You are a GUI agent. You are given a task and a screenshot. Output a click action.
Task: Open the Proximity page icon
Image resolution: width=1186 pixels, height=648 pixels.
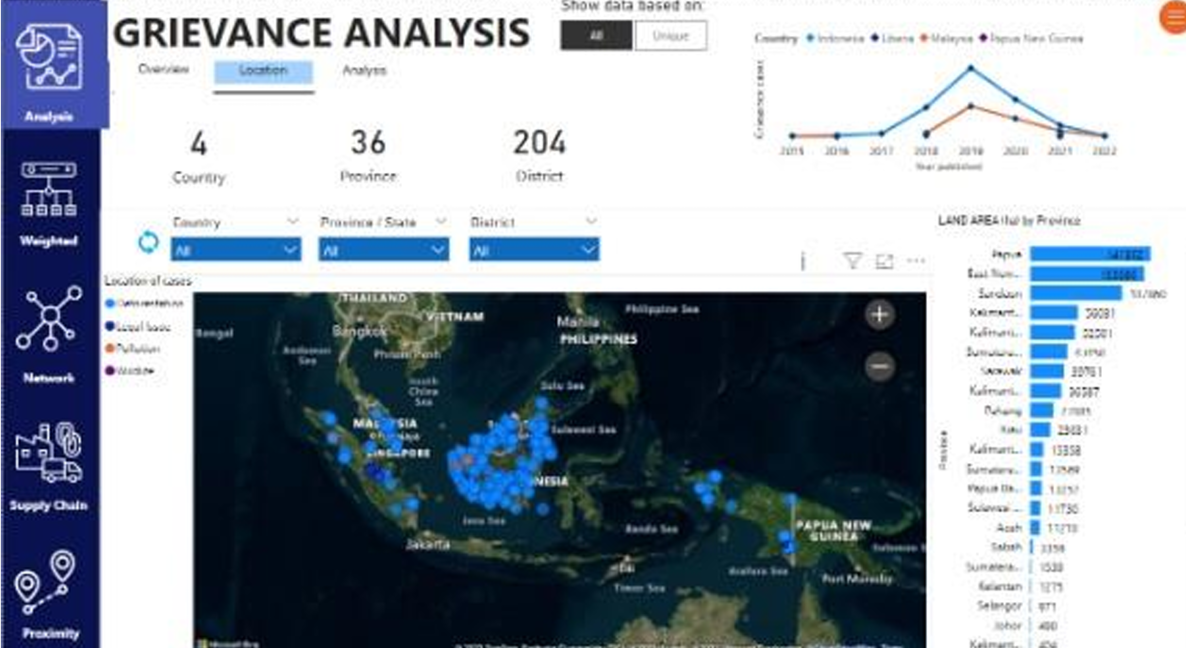click(x=47, y=582)
